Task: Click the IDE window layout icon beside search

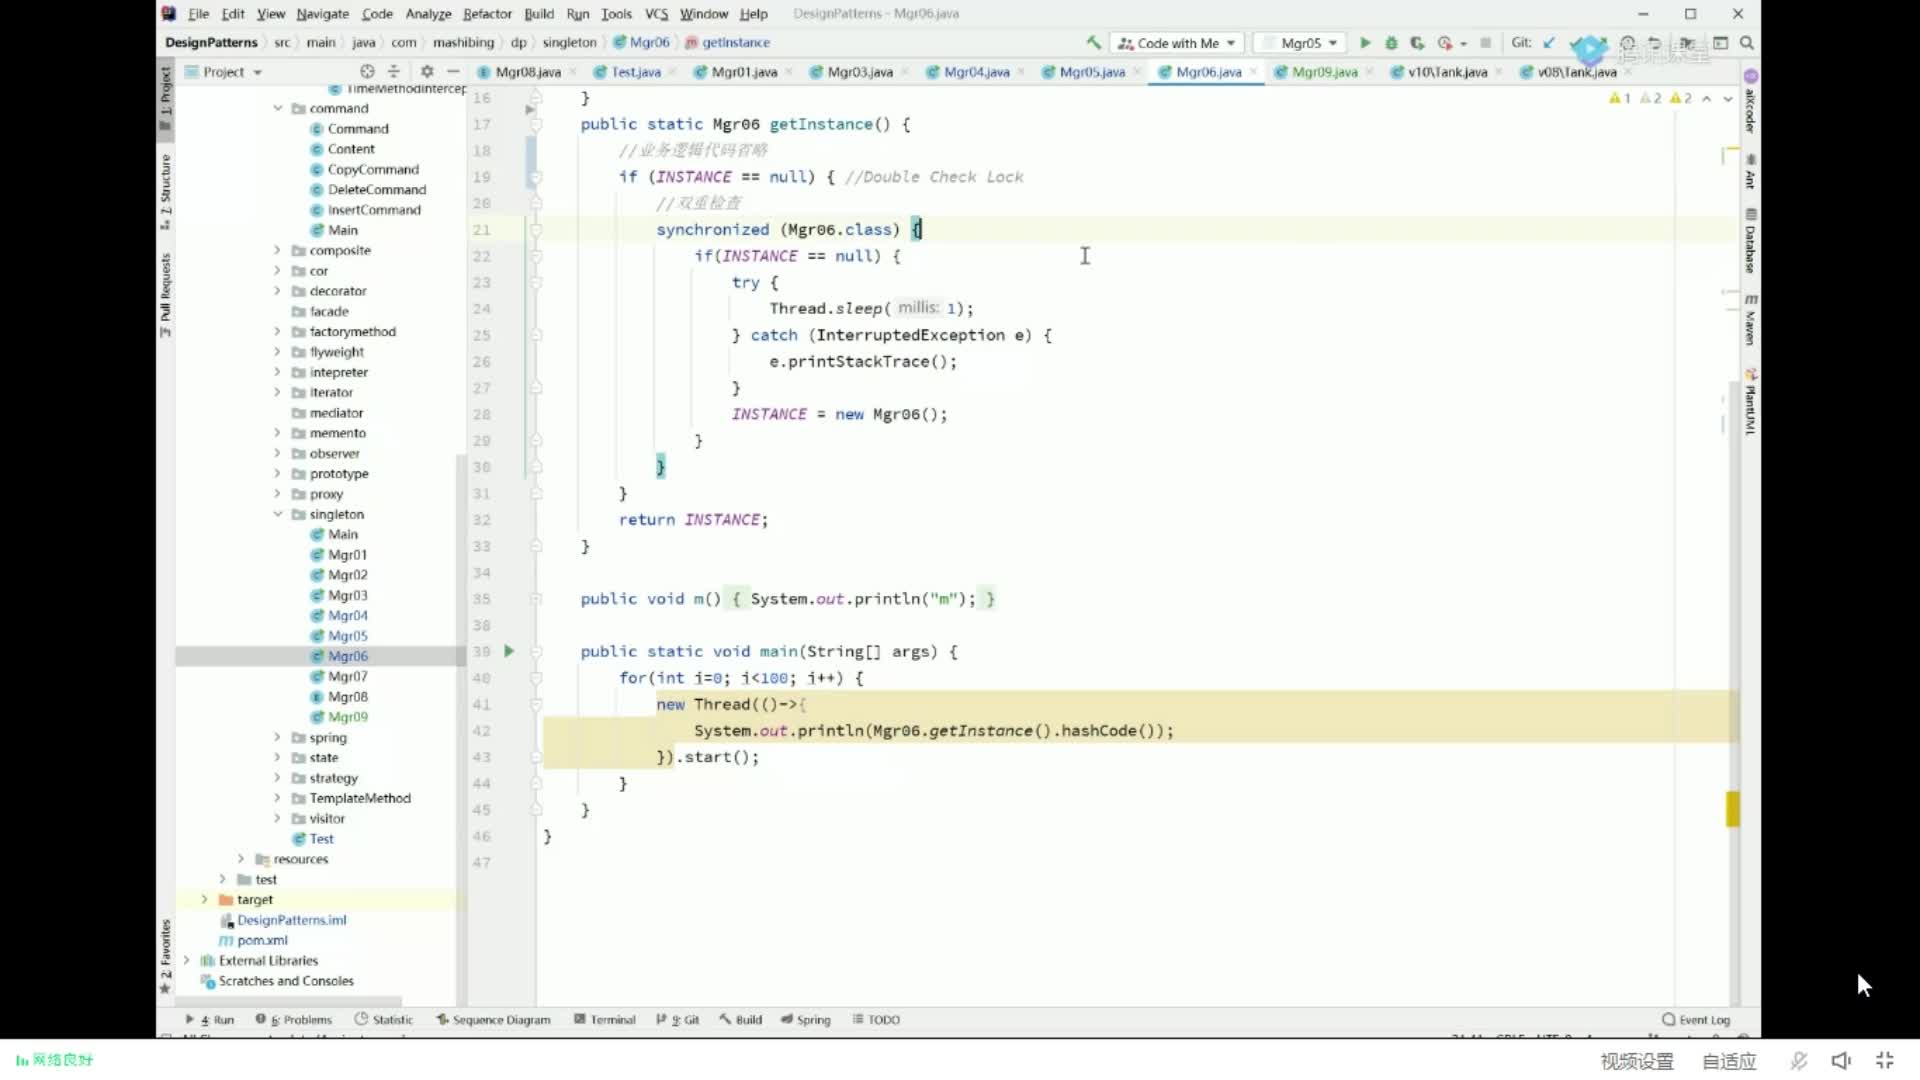Action: pos(1721,43)
